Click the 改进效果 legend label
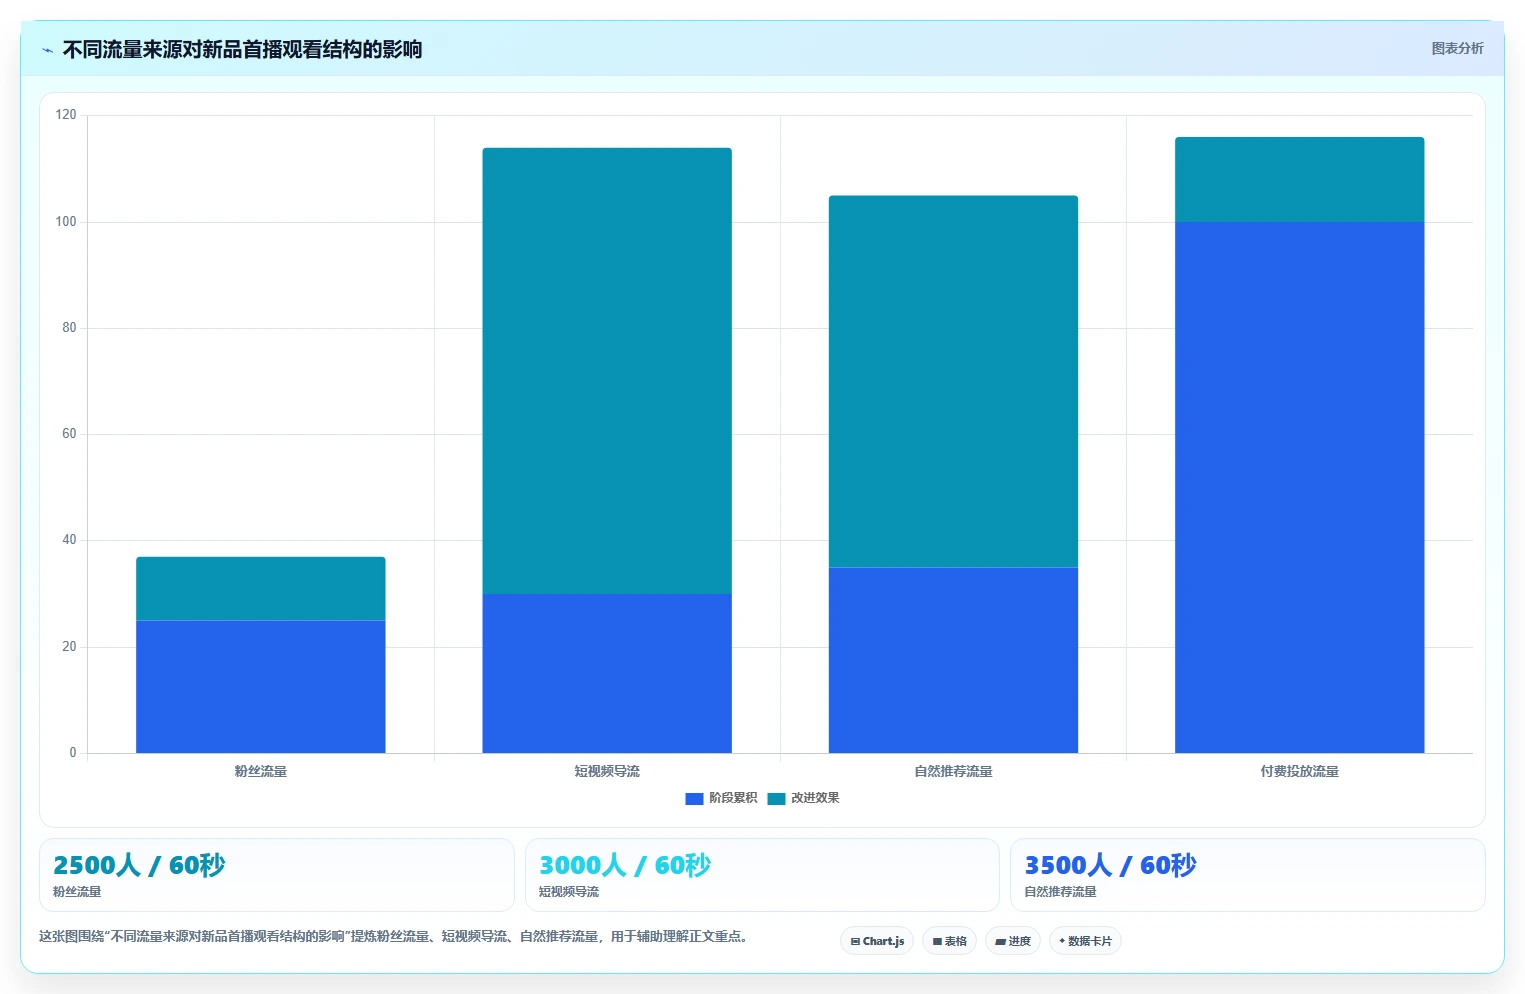The image size is (1525, 994). point(815,798)
